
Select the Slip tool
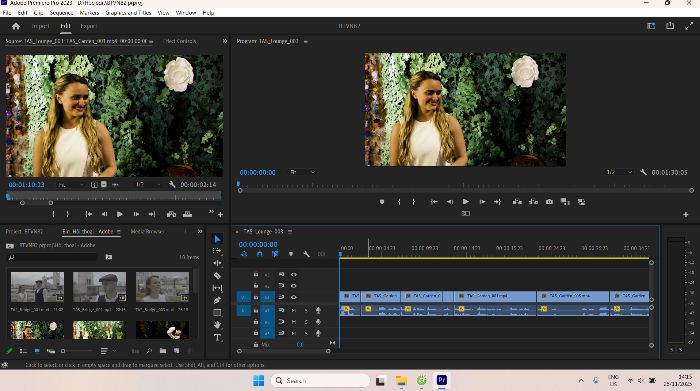pyautogui.click(x=217, y=288)
